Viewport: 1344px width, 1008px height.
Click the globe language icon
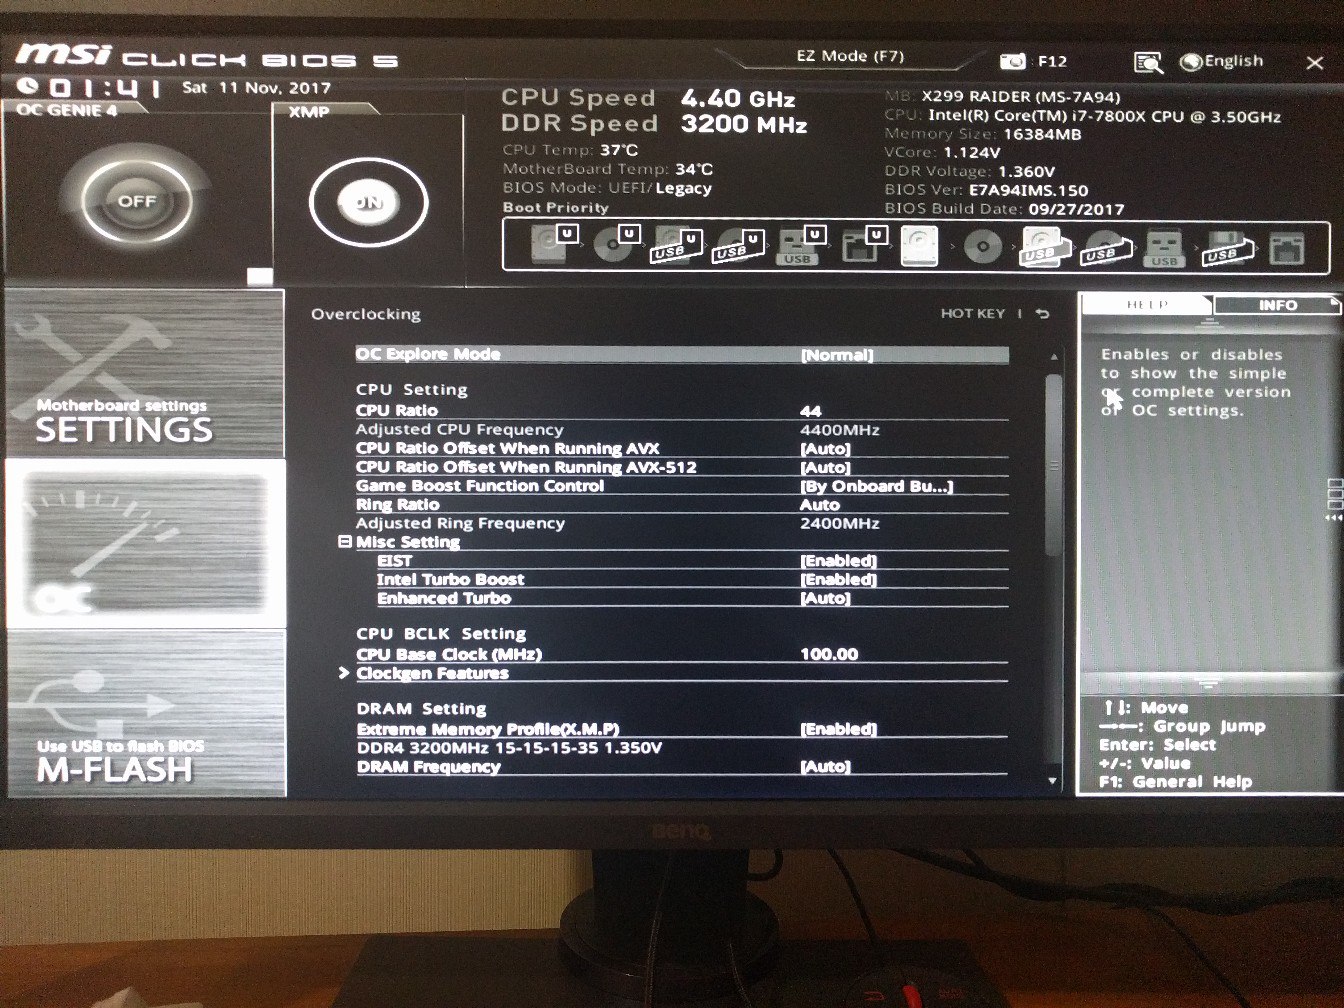1191,62
